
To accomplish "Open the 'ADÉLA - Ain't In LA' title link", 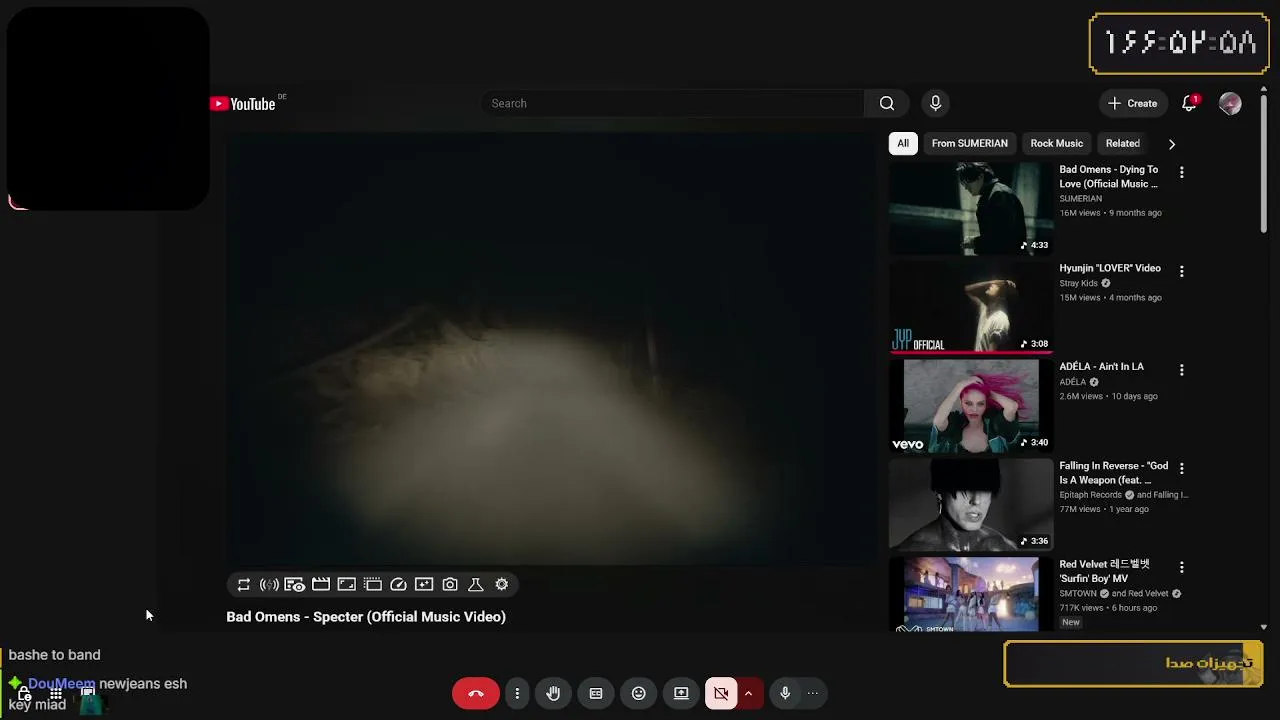I will (x=1101, y=367).
